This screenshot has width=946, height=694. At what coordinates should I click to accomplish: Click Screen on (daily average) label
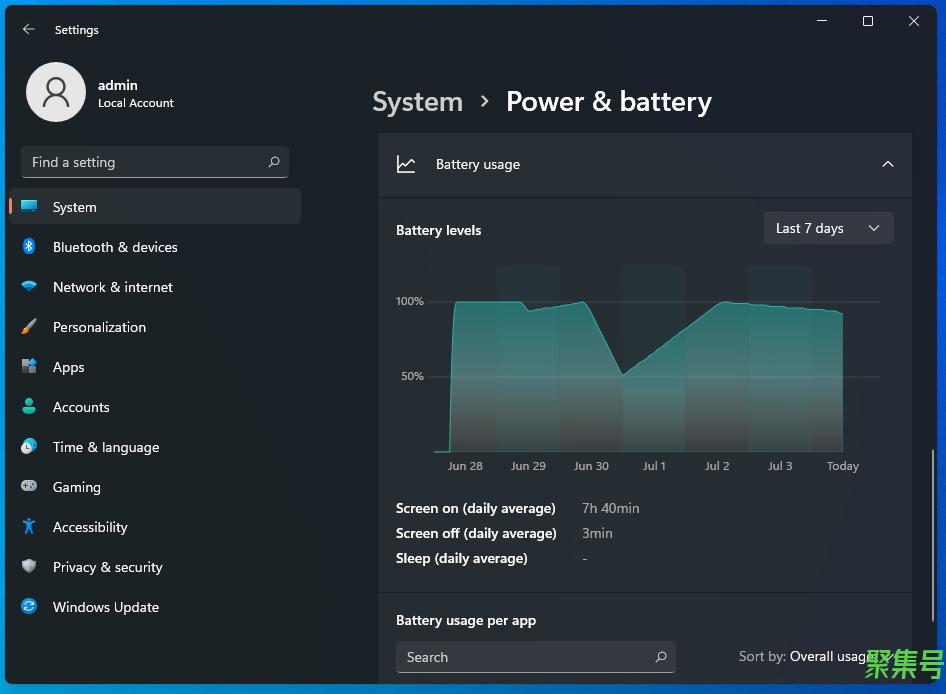[x=475, y=508]
